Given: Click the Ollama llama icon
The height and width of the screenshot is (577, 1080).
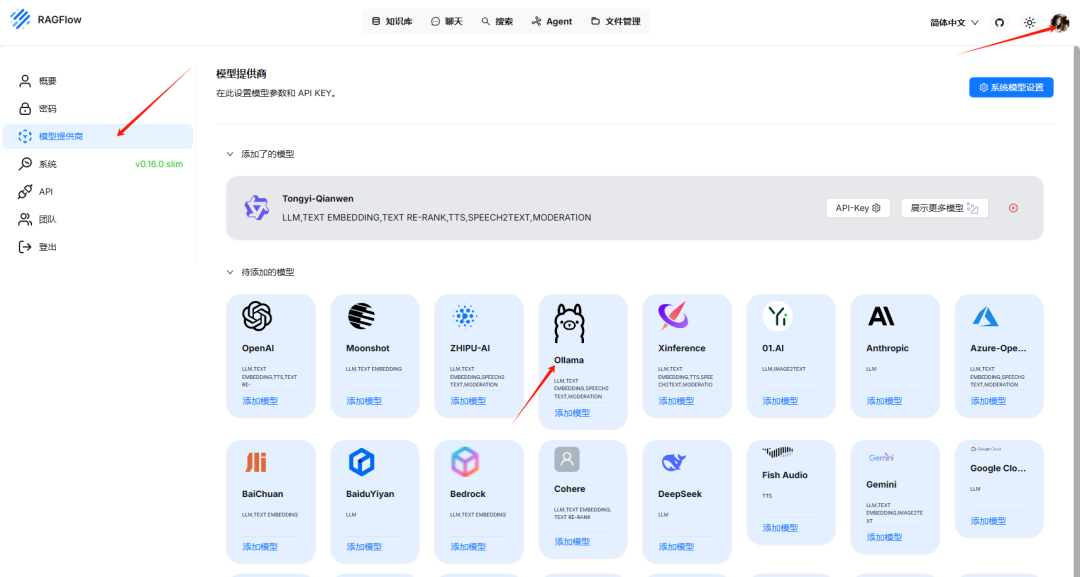Looking at the screenshot, I should tap(569, 323).
